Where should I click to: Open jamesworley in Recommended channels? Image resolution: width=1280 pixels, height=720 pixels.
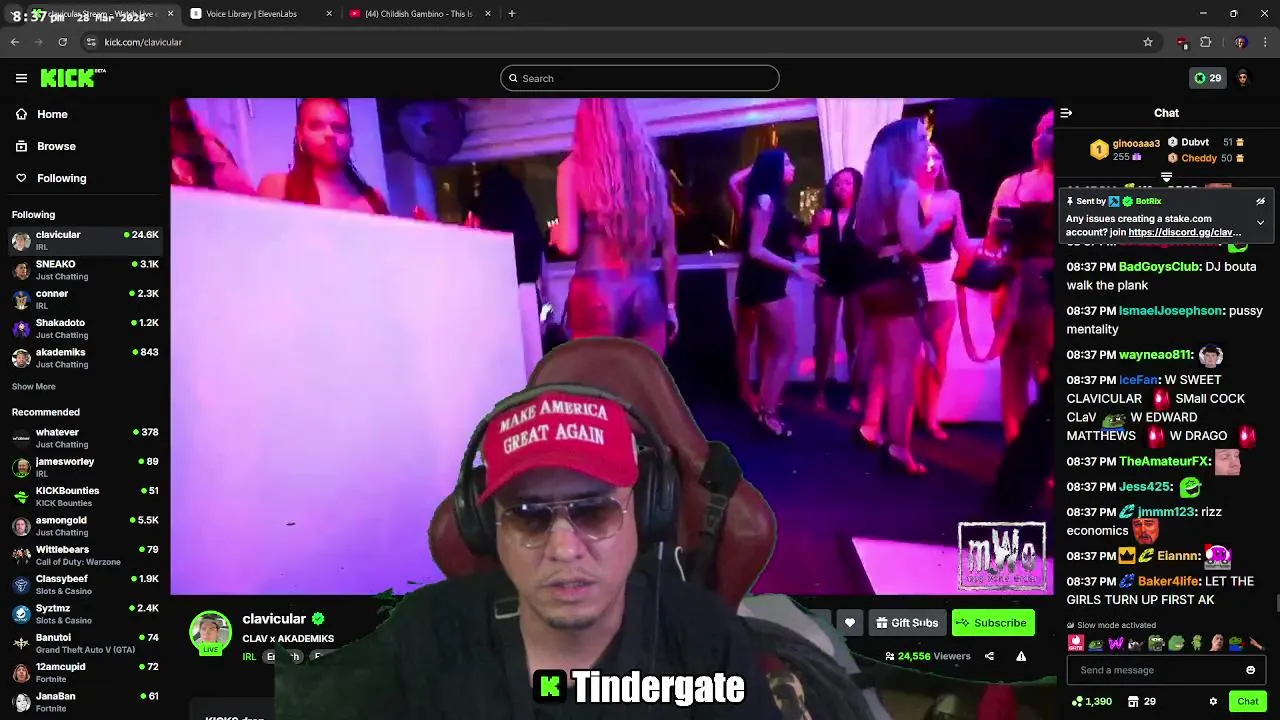pyautogui.click(x=85, y=467)
